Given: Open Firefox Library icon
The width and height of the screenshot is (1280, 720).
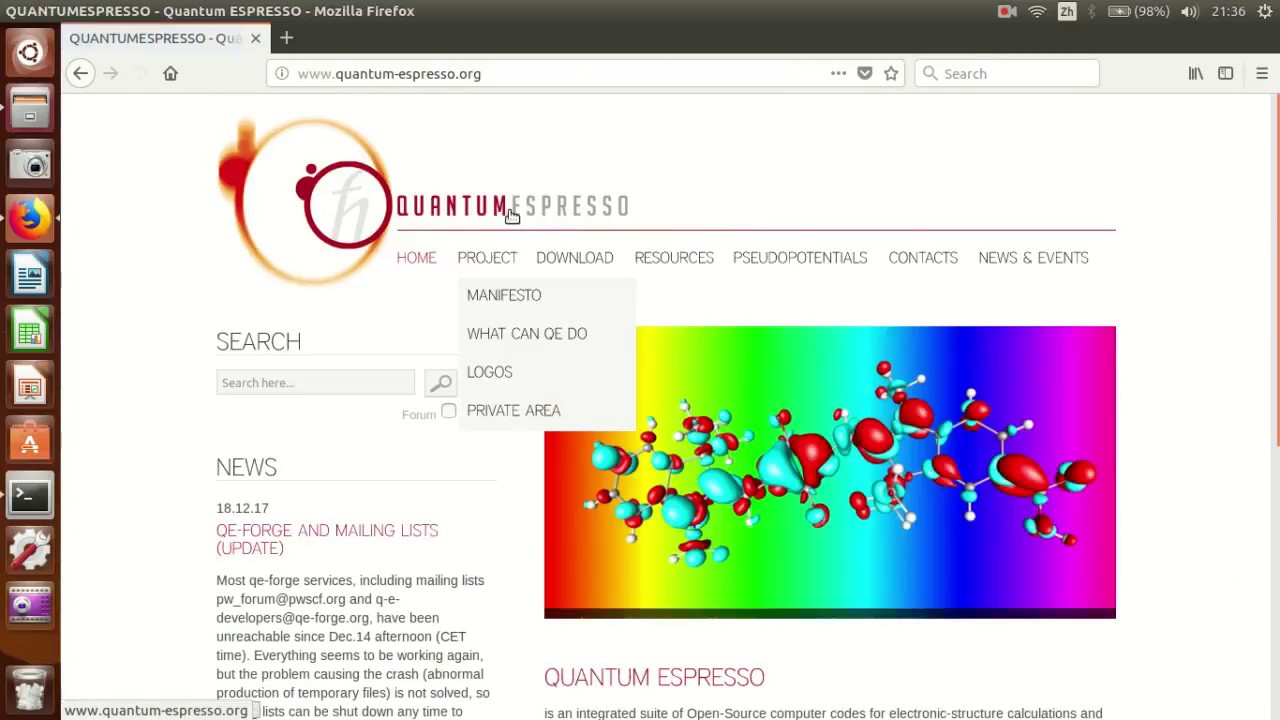Looking at the screenshot, I should 1196,73.
